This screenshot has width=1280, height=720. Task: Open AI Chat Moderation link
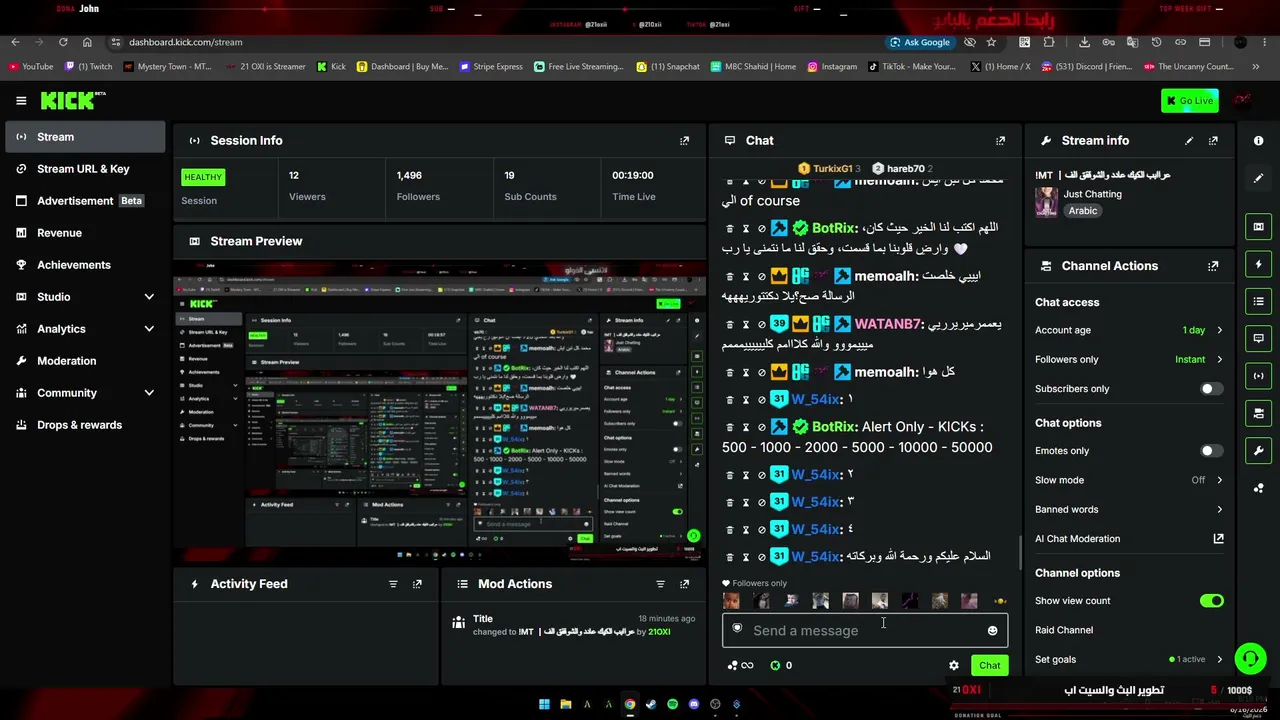[1129, 539]
